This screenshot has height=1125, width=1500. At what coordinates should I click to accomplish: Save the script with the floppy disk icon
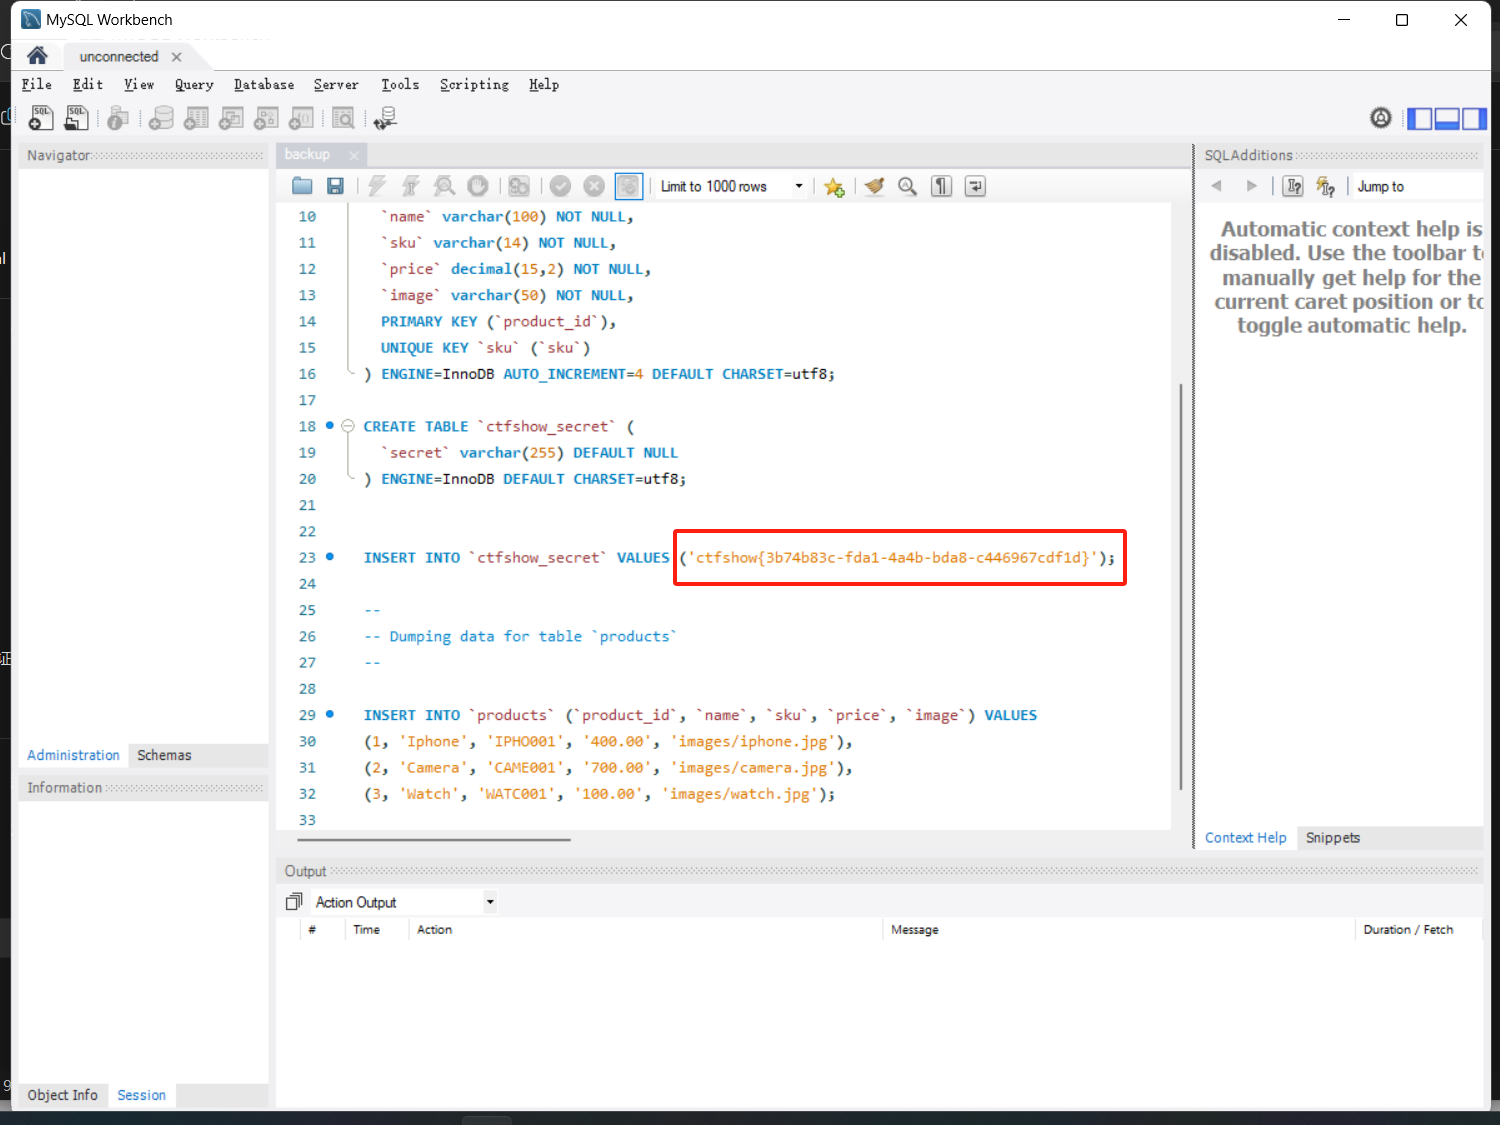pyautogui.click(x=336, y=186)
